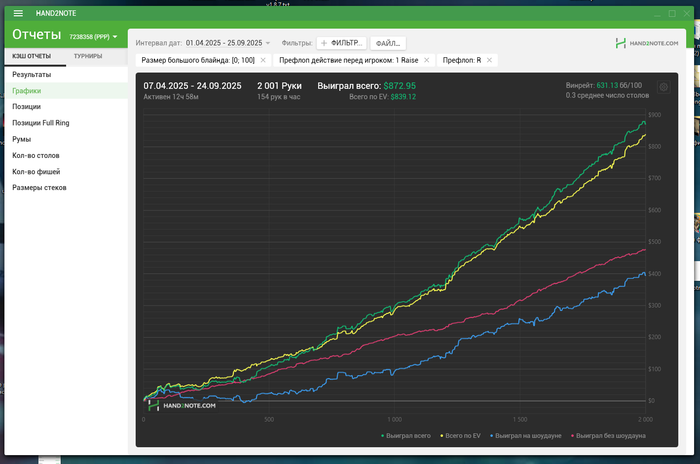Remove the big blind size filter
This screenshot has width=700, height=464.
point(263,60)
